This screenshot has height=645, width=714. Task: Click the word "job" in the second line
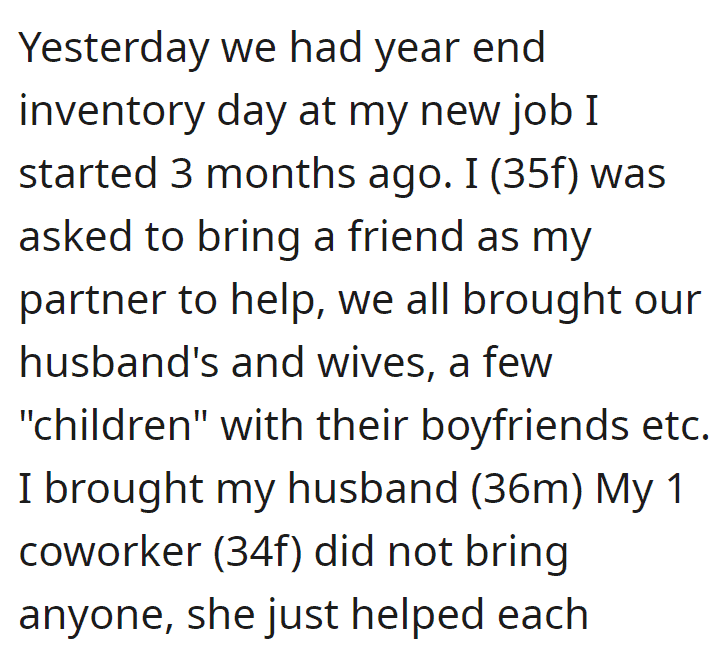[541, 112]
